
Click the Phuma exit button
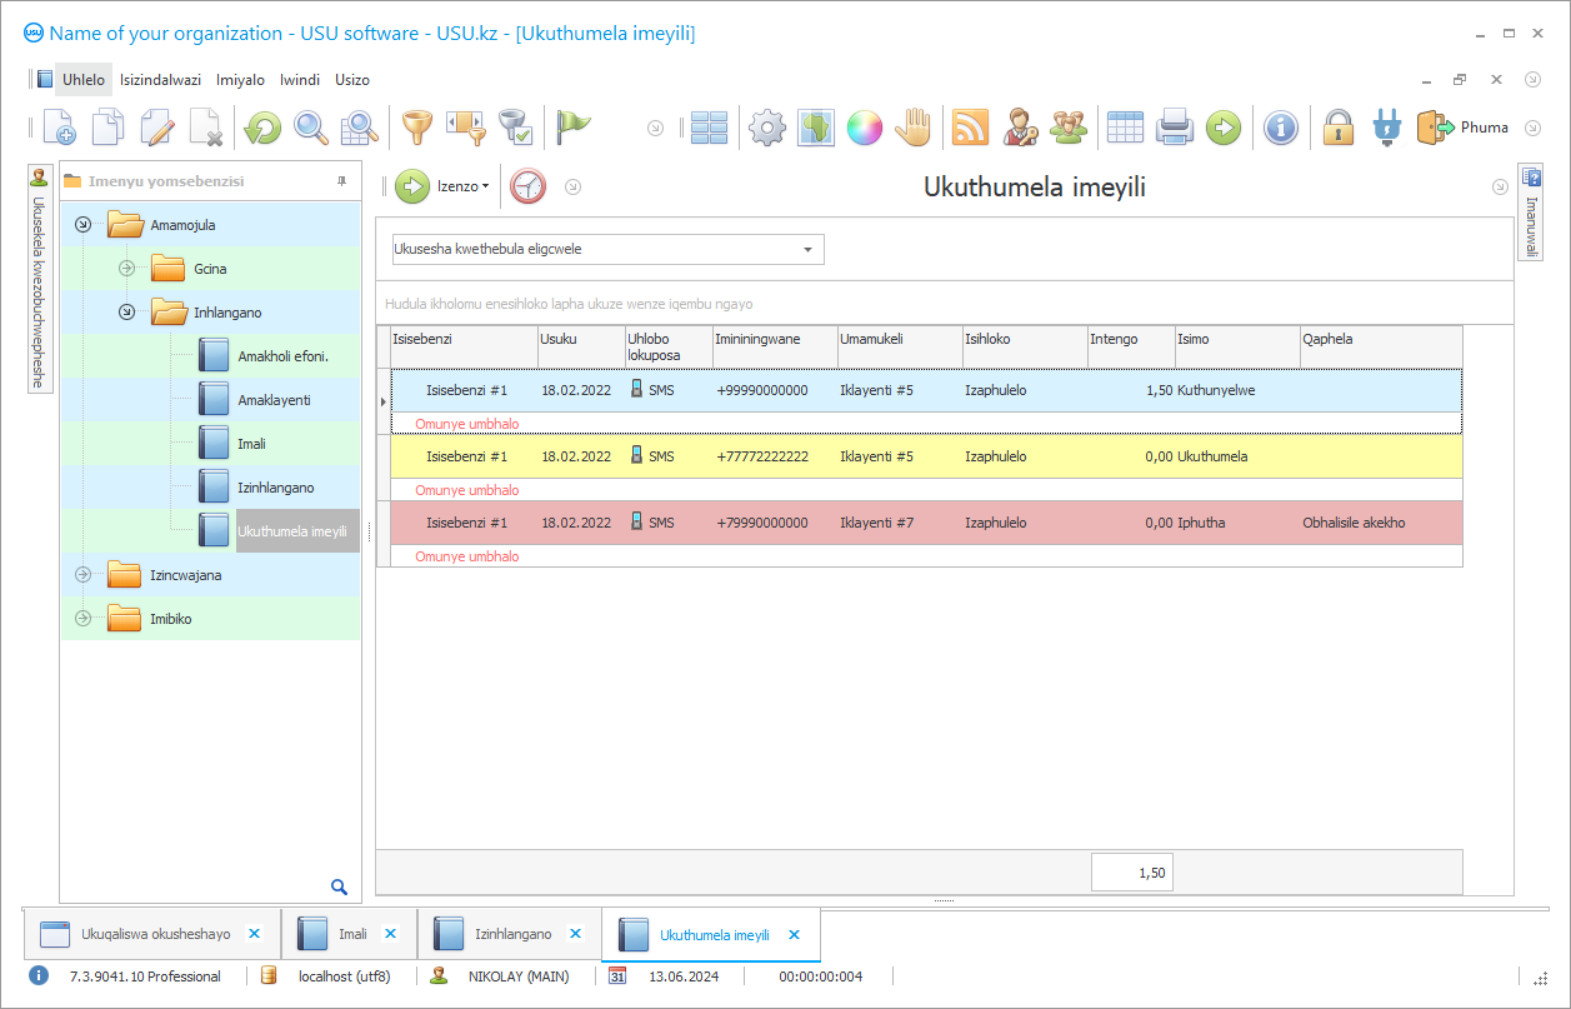coord(1463,128)
